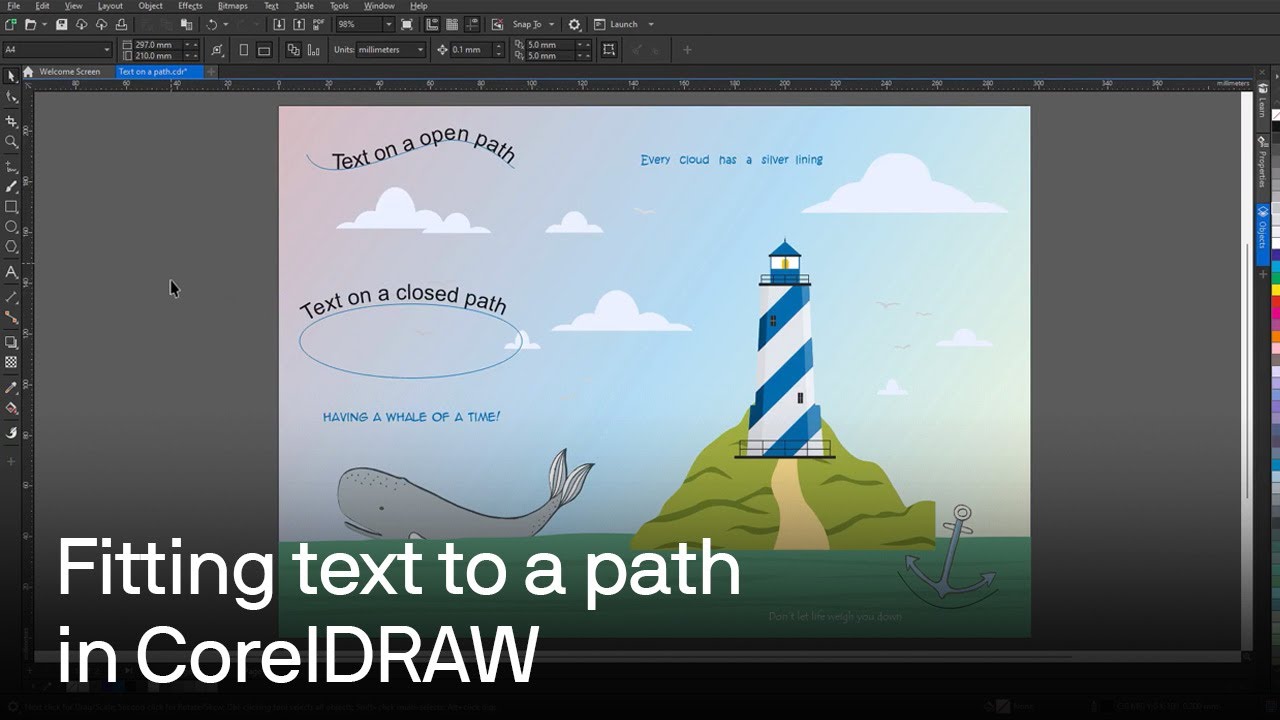
Task: Open the Bitmaps menu
Action: pyautogui.click(x=233, y=6)
